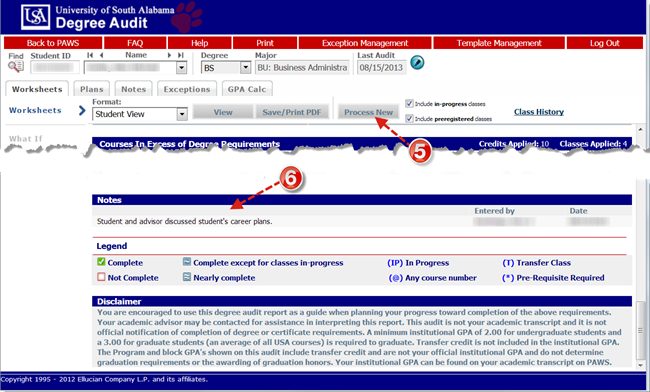This screenshot has width=650, height=392.
Task: Toggle Include in-progress classes checkbox
Action: tap(409, 104)
